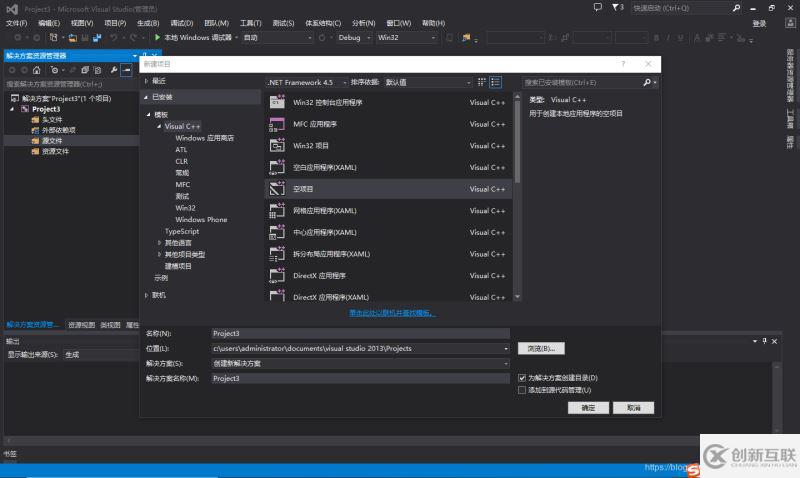Toggle 添加到源代码管理 checkbox
The height and width of the screenshot is (478, 800).
coord(521,390)
